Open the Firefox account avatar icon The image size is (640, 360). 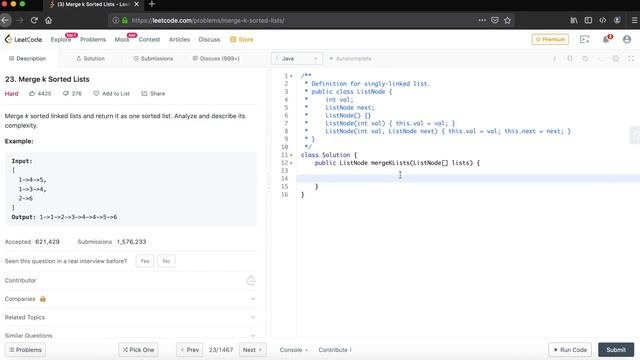point(617,20)
